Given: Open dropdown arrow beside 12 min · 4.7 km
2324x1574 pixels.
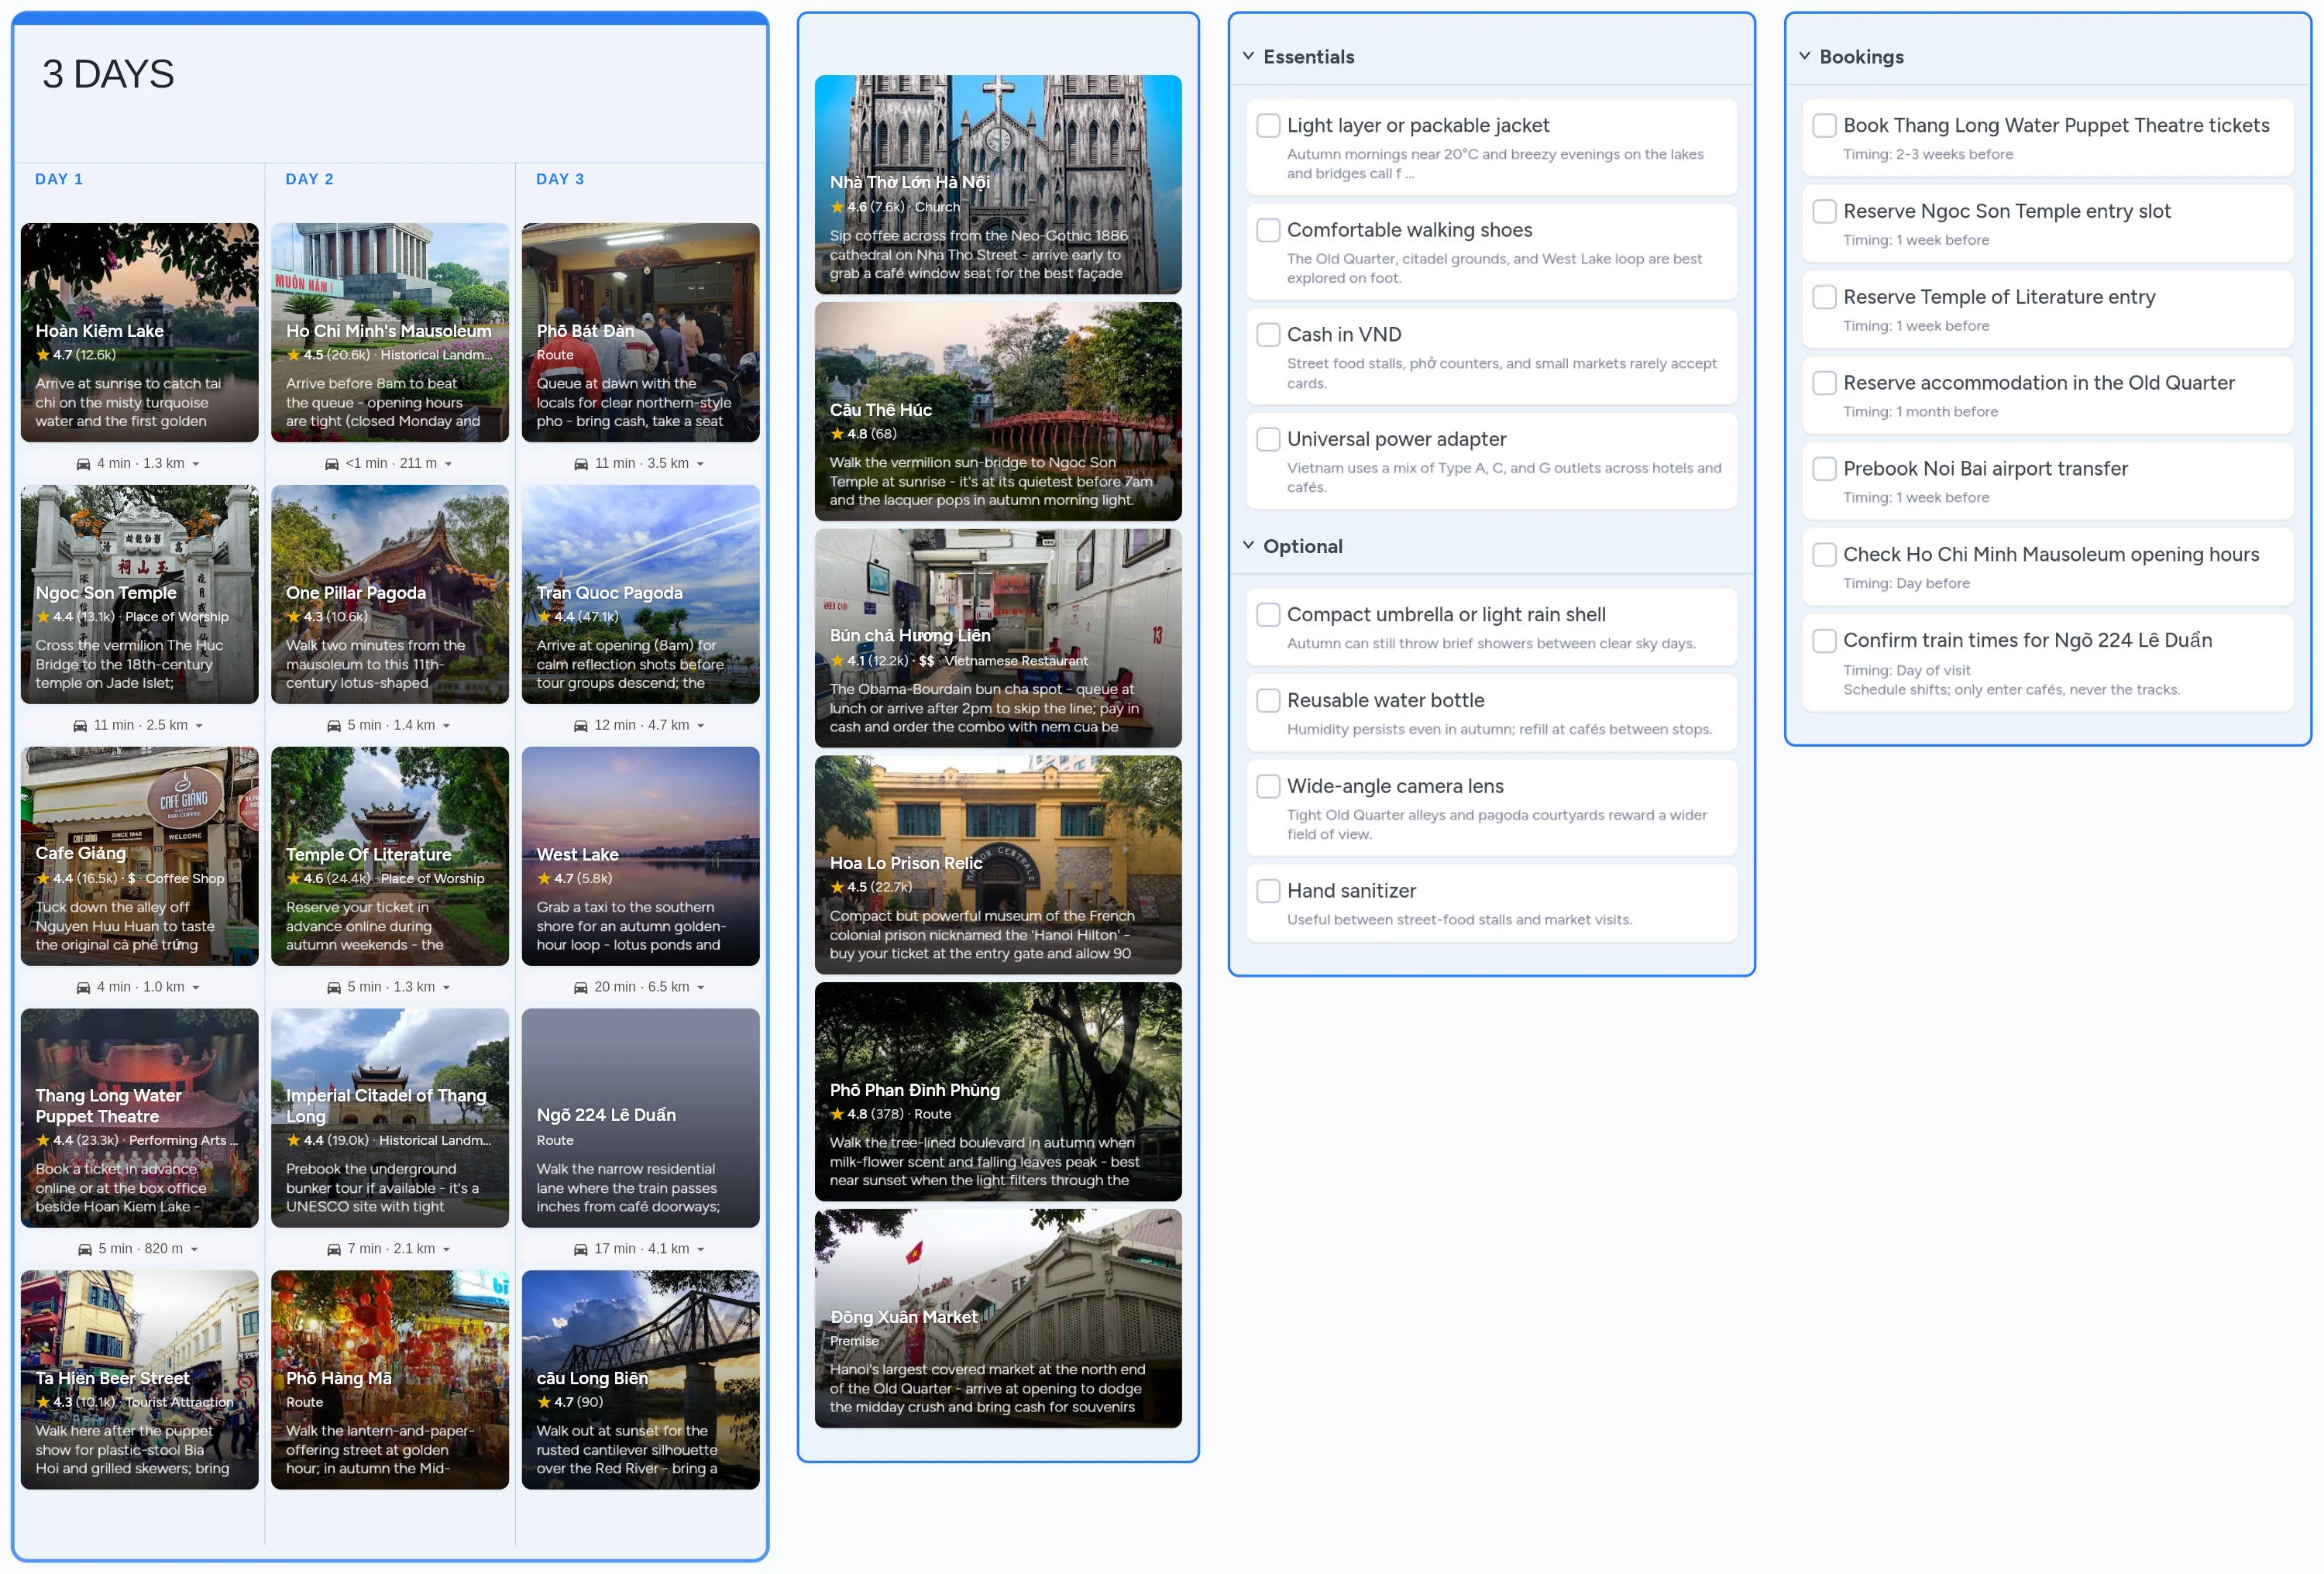Looking at the screenshot, I should (x=700, y=726).
